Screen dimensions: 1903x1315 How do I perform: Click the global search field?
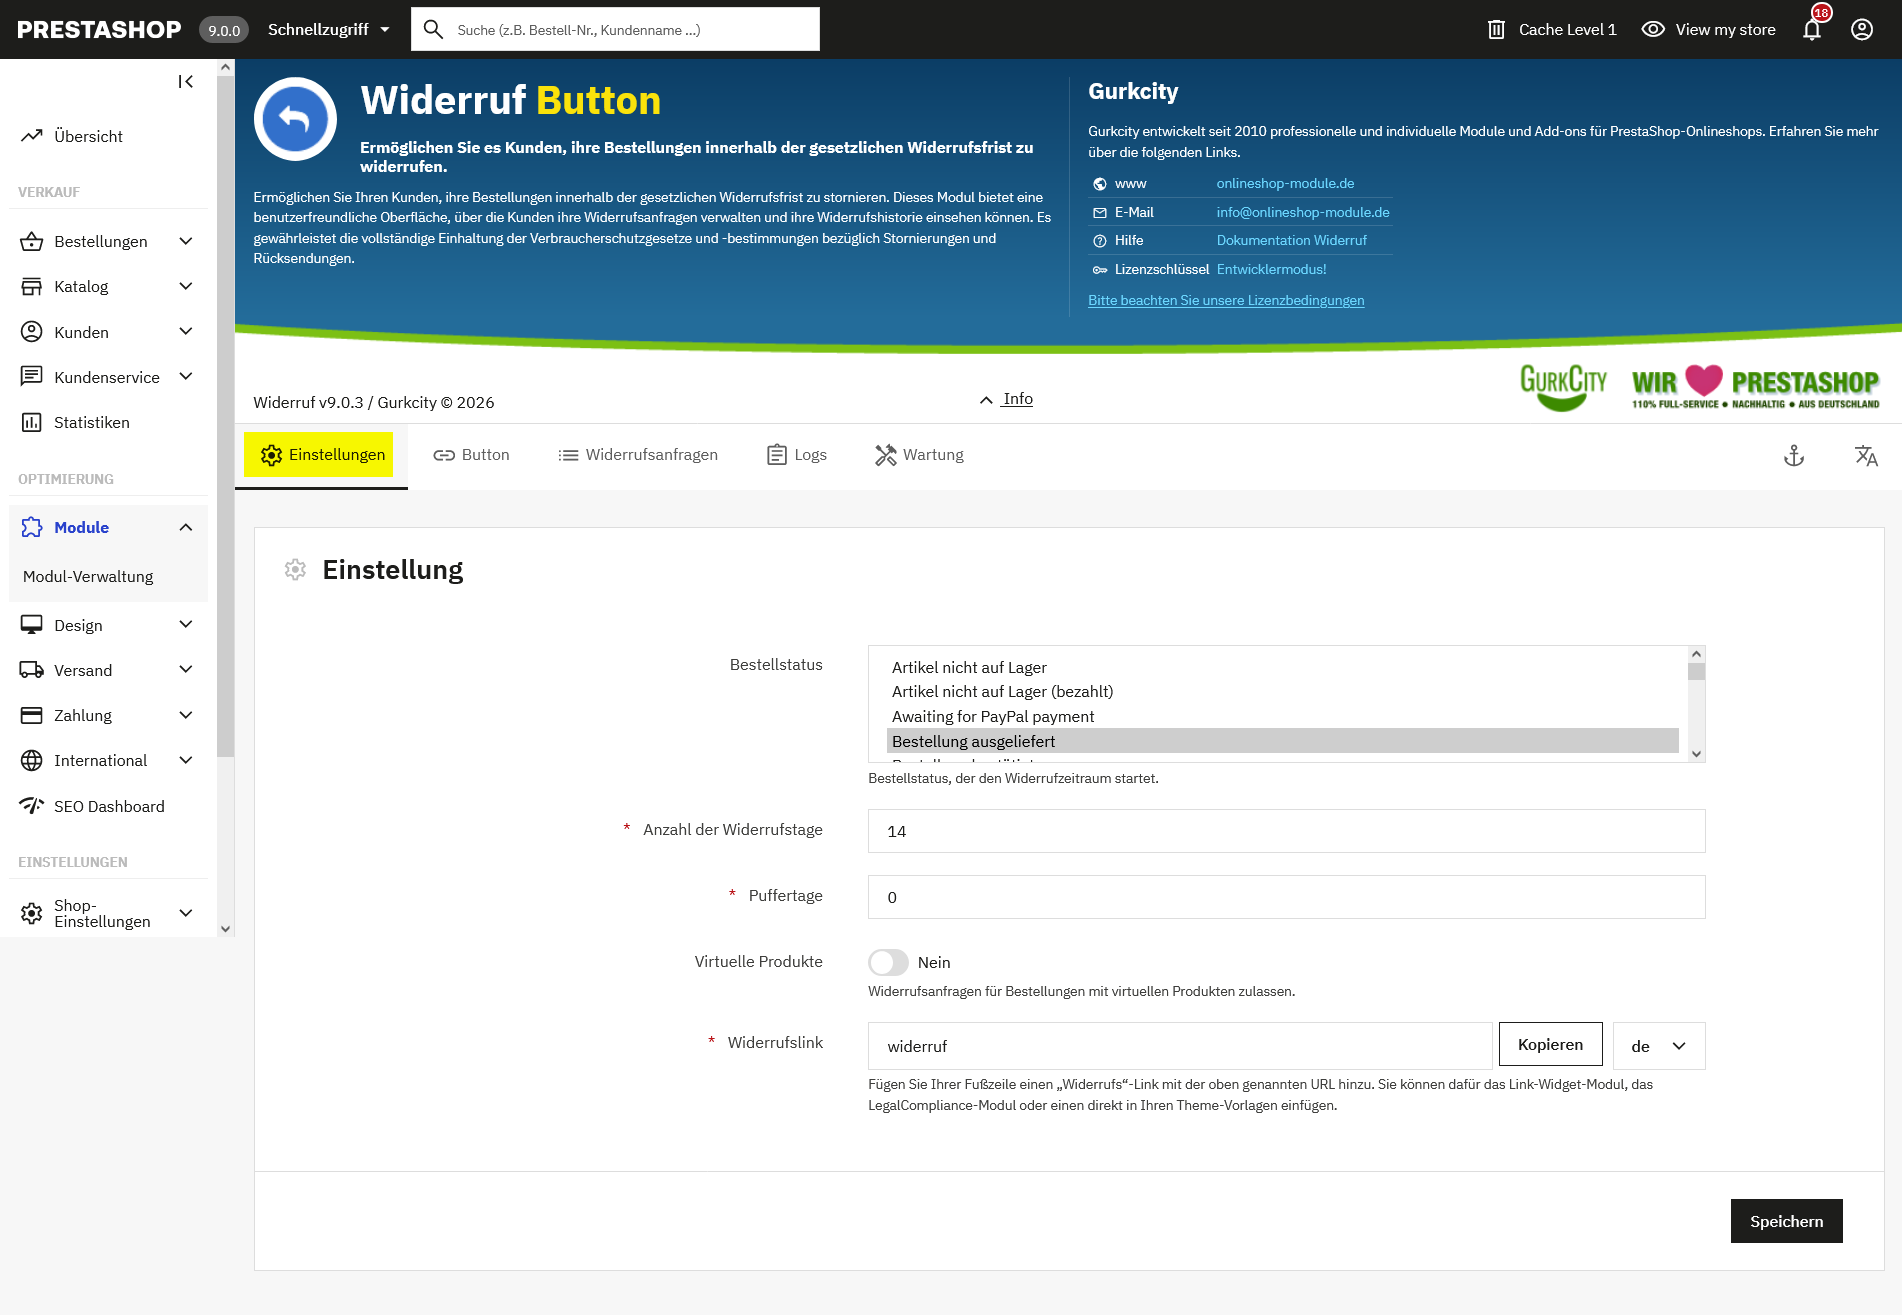[x=615, y=29]
